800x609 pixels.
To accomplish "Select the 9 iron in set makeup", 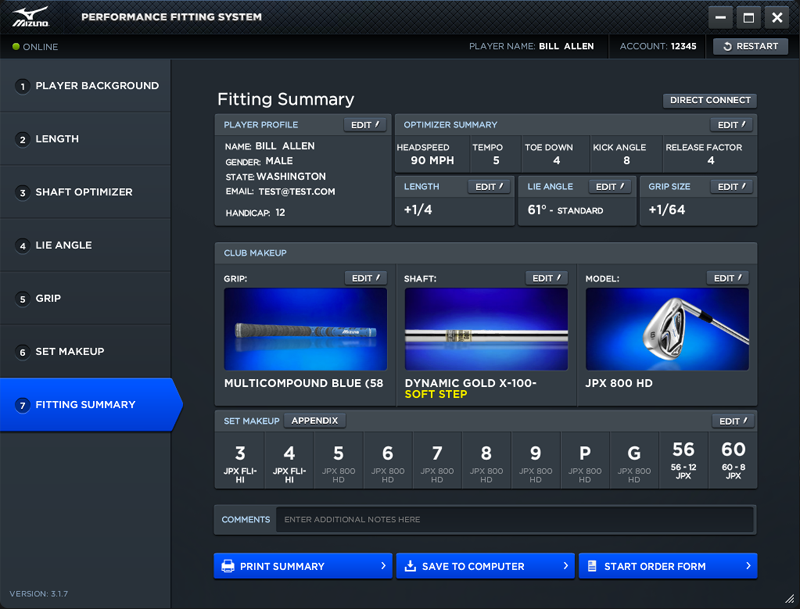I will (535, 461).
